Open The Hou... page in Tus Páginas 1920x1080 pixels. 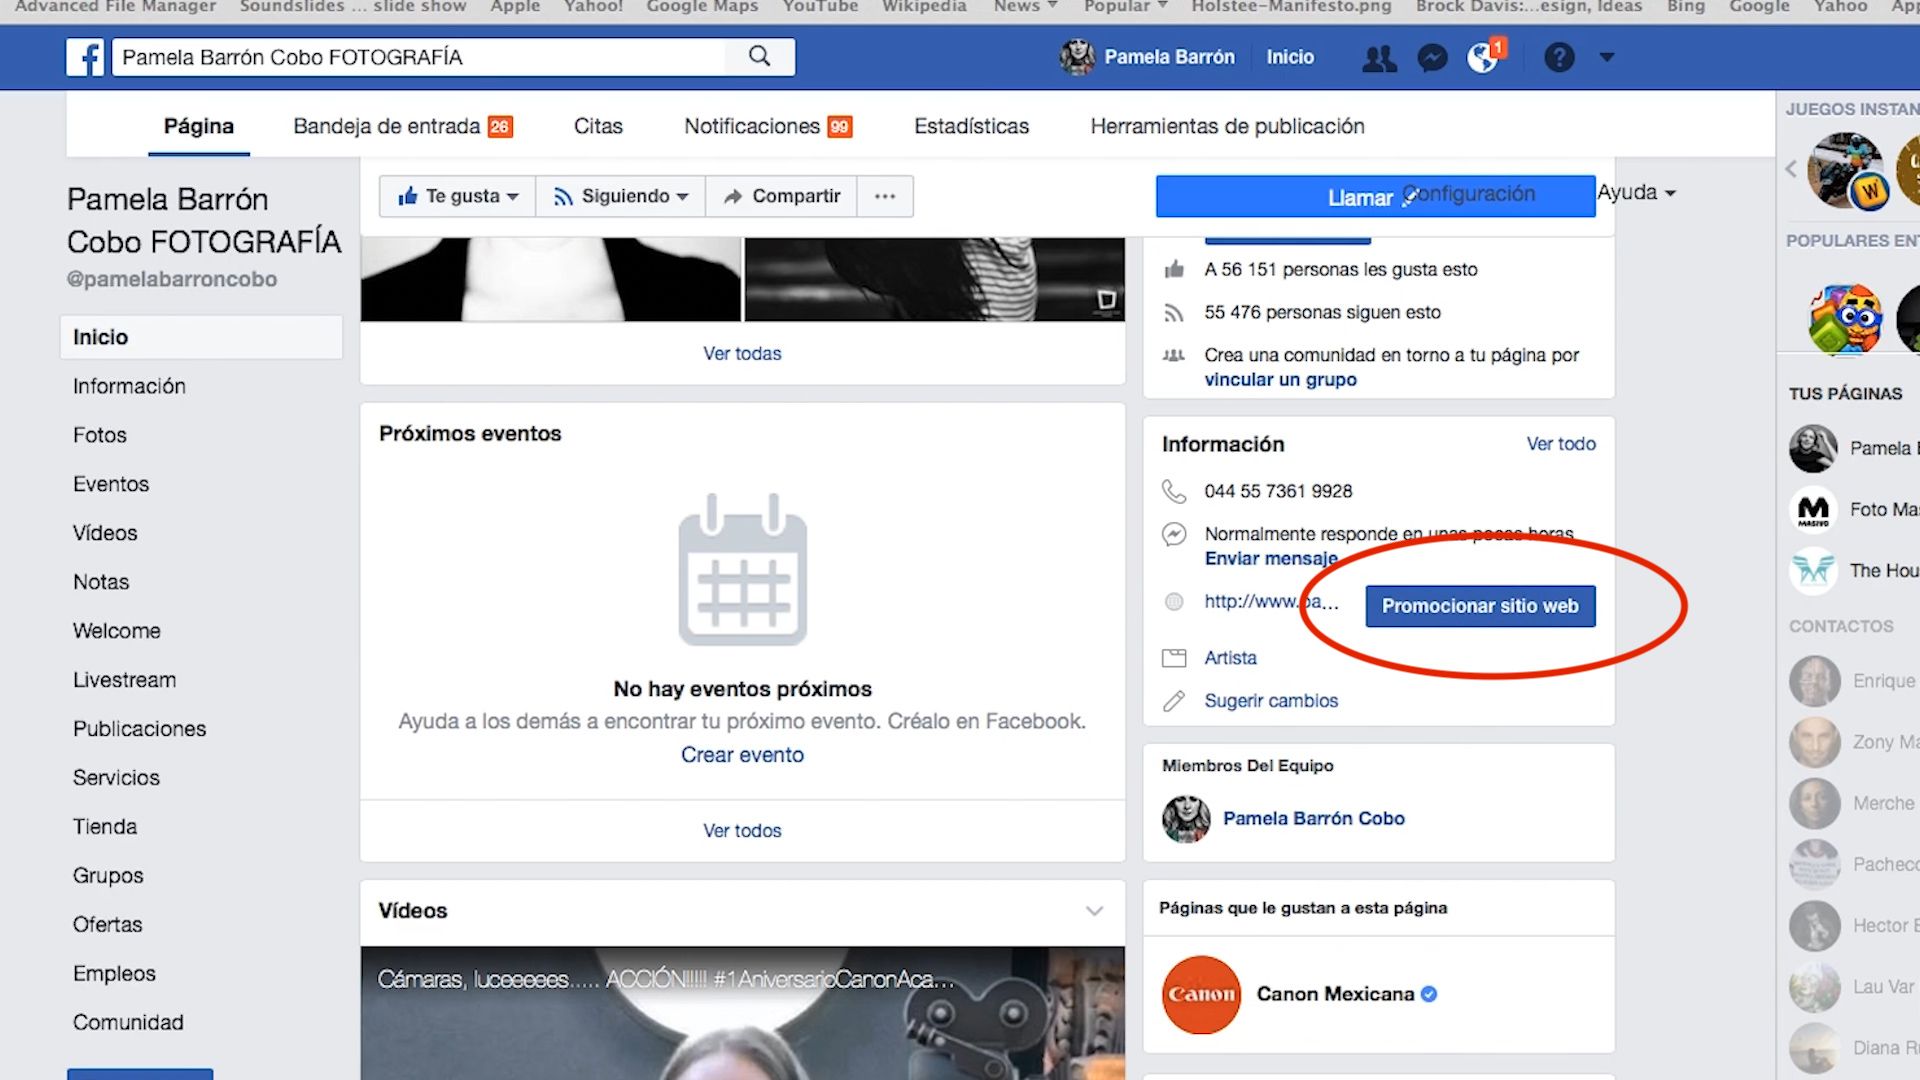[x=1852, y=571]
